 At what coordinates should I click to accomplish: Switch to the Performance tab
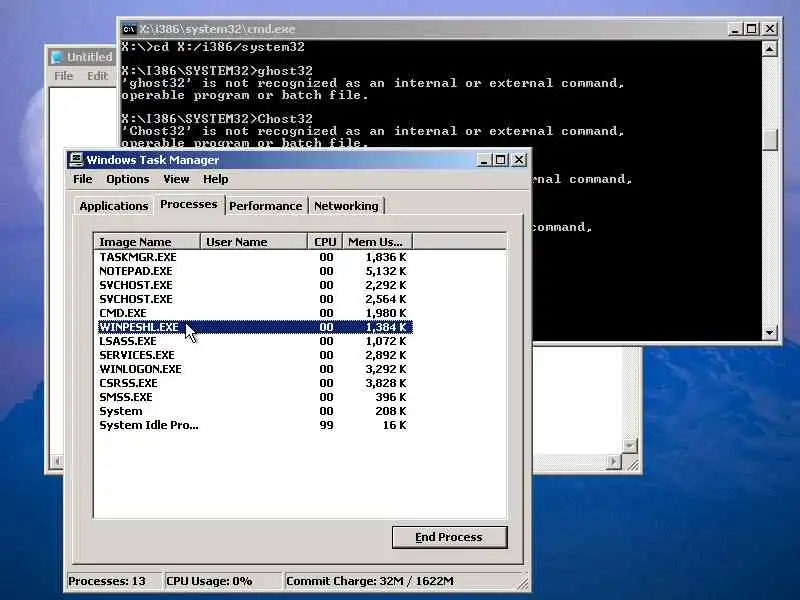tap(265, 206)
